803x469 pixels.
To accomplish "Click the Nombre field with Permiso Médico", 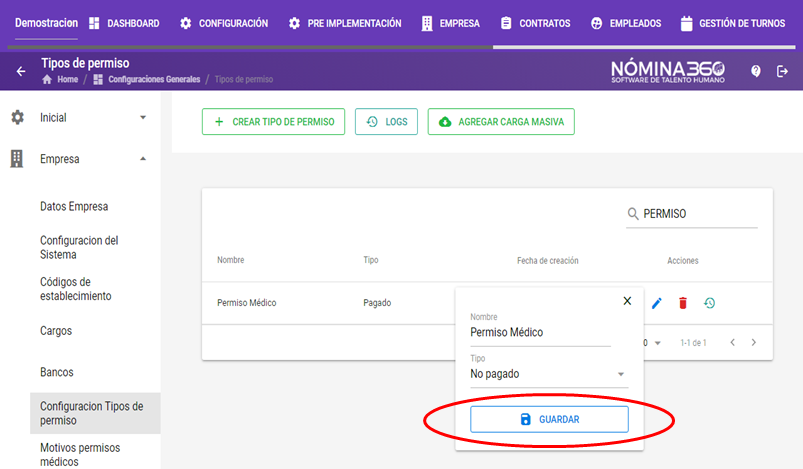I will (x=540, y=332).
